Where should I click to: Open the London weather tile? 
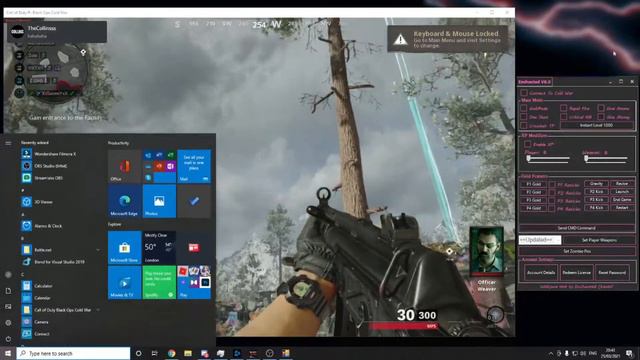point(159,247)
